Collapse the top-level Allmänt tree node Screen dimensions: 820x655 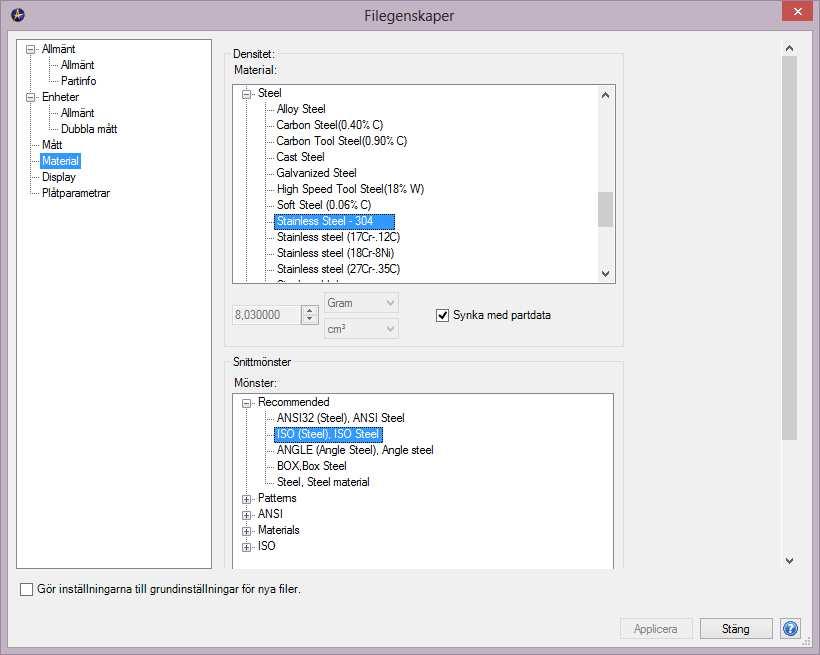point(30,49)
